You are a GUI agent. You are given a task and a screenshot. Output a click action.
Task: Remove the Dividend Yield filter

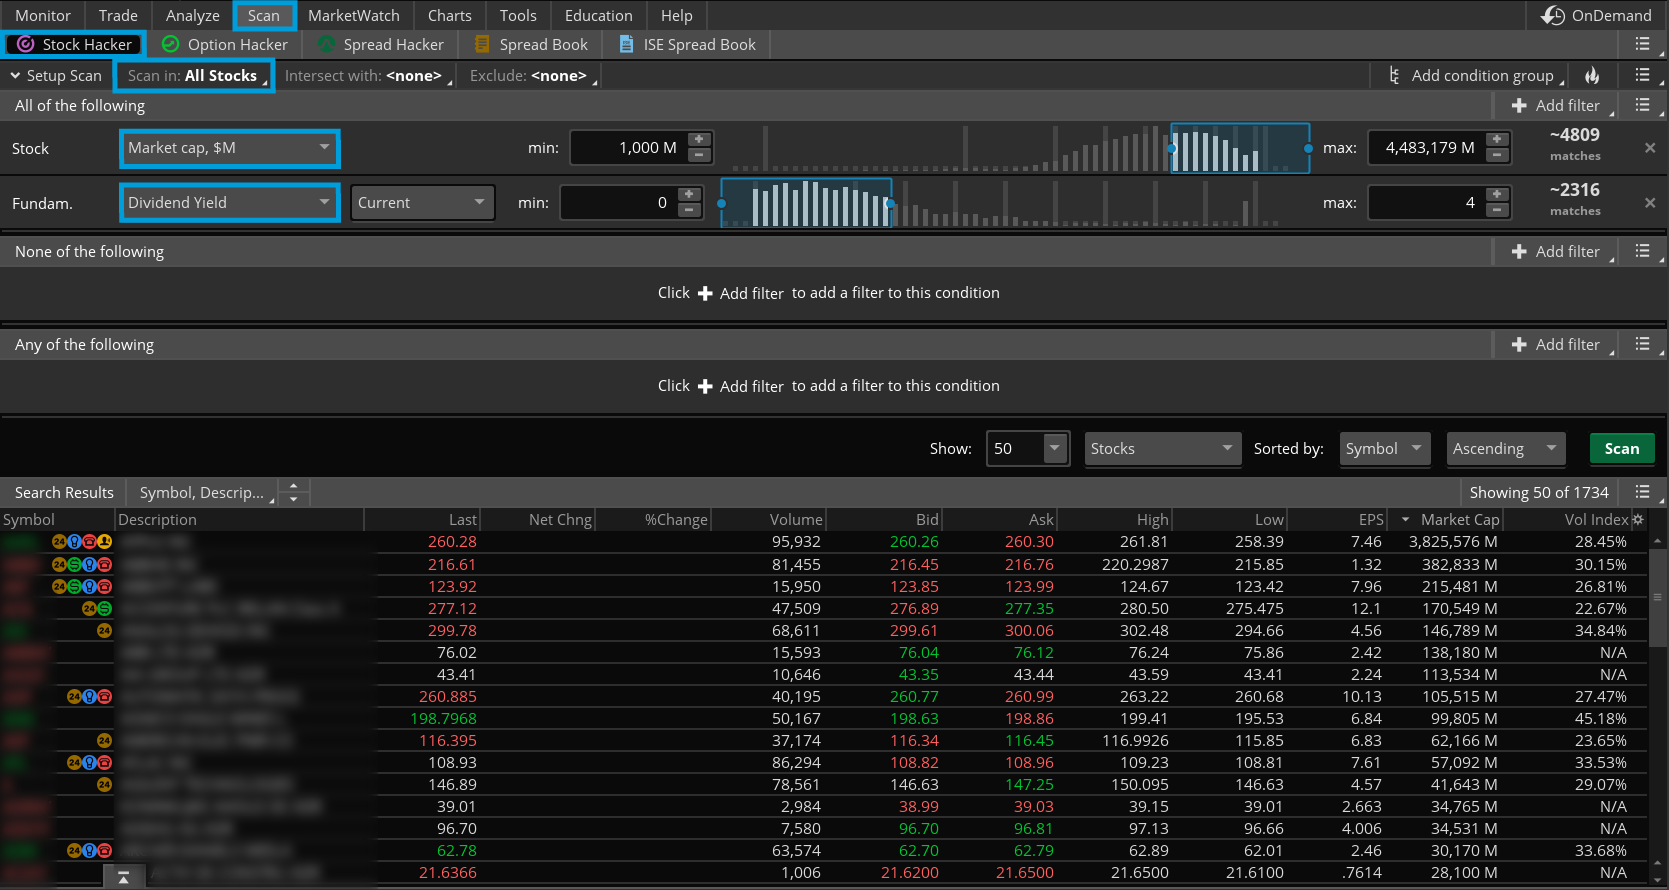[1650, 203]
